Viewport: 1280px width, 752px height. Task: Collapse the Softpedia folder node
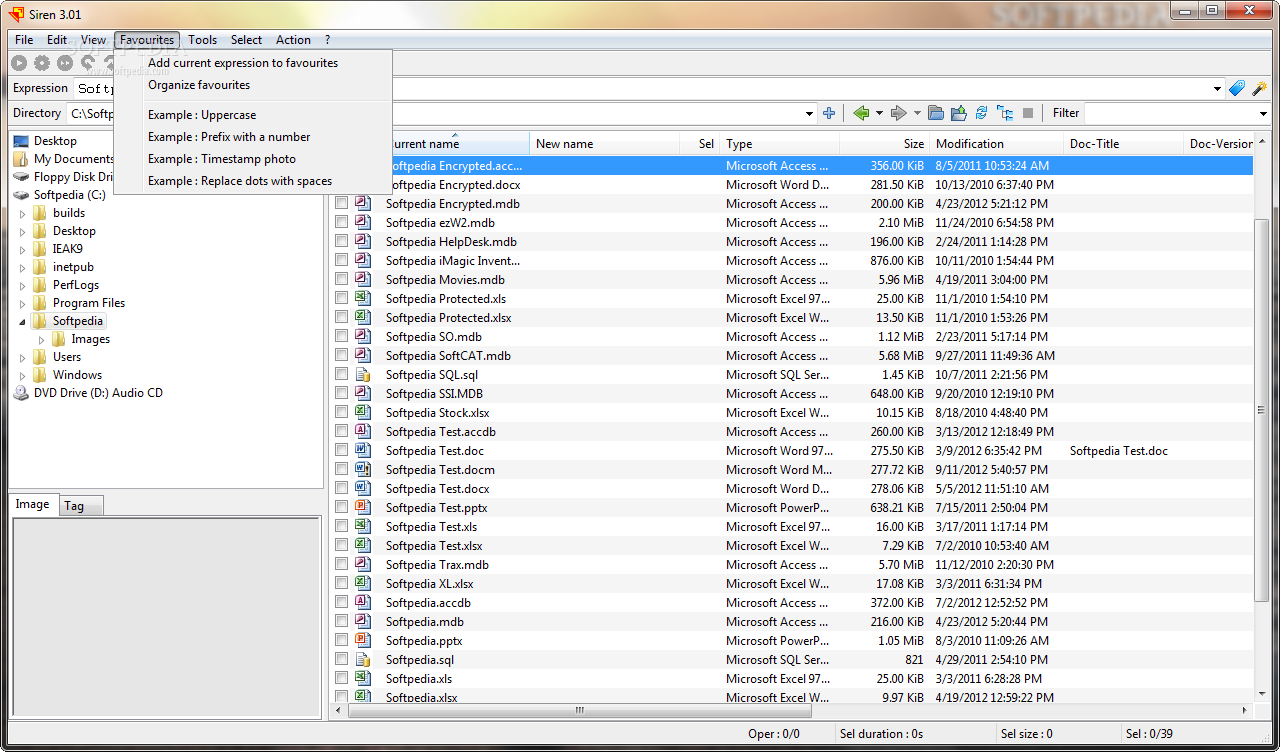pos(23,321)
